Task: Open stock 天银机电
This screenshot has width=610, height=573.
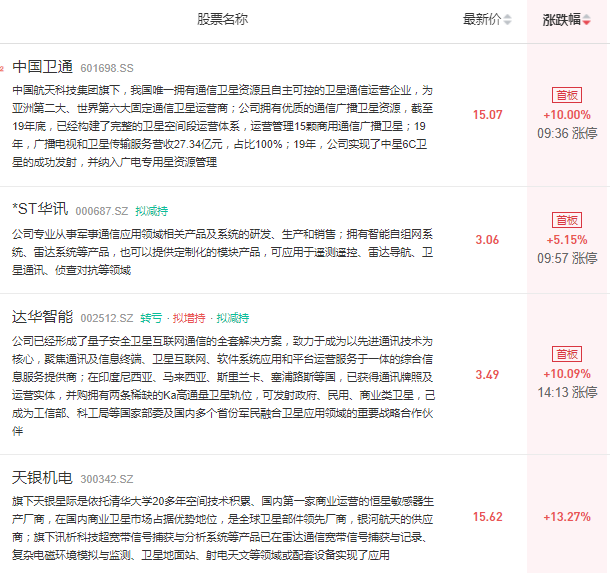Action: click(42, 478)
